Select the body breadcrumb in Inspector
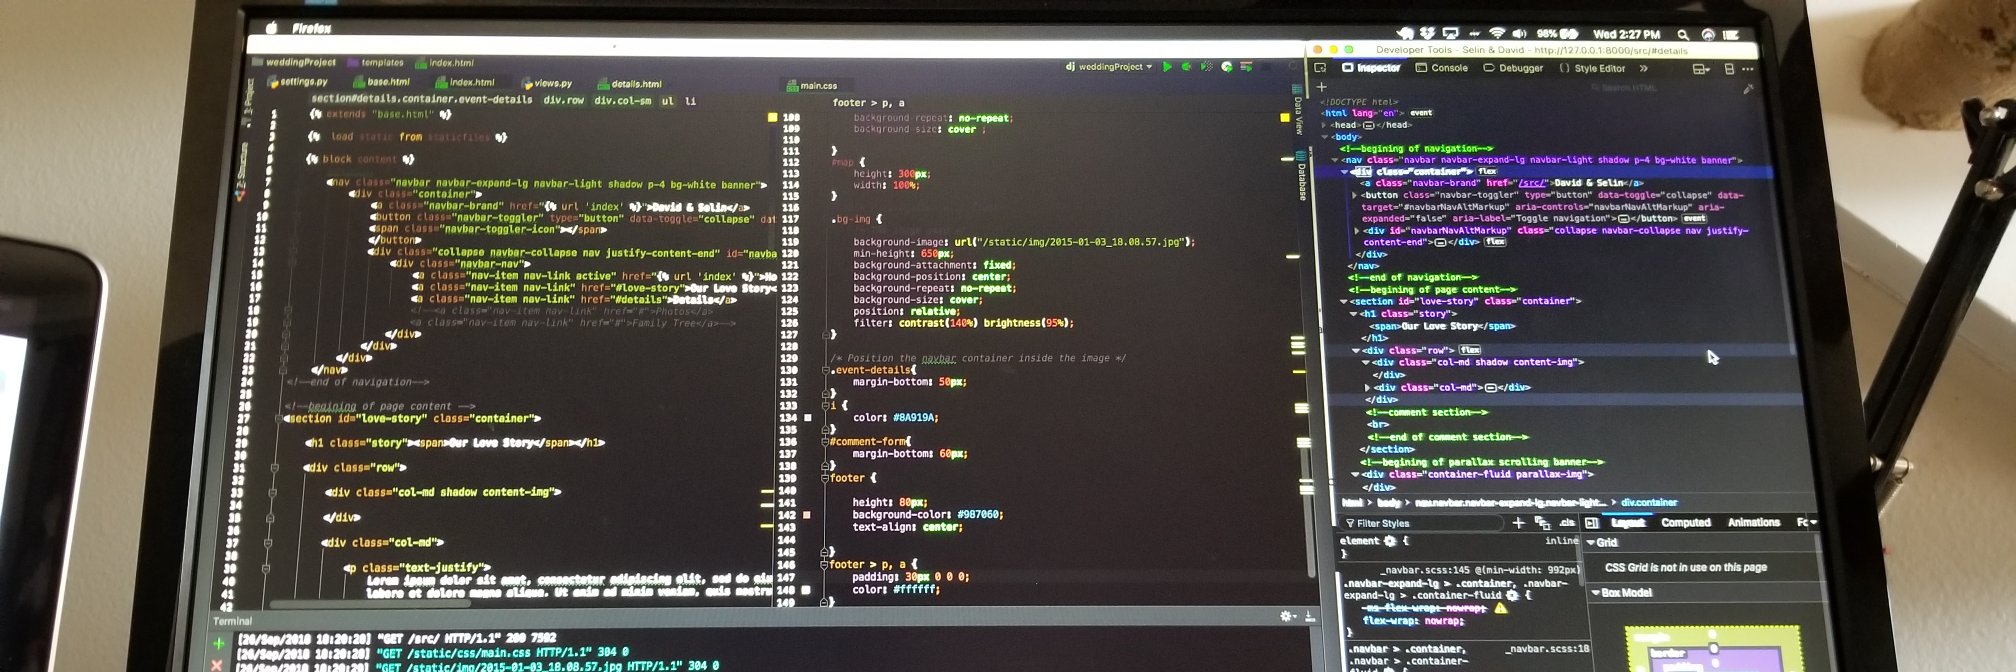2016x672 pixels. pos(1389,503)
